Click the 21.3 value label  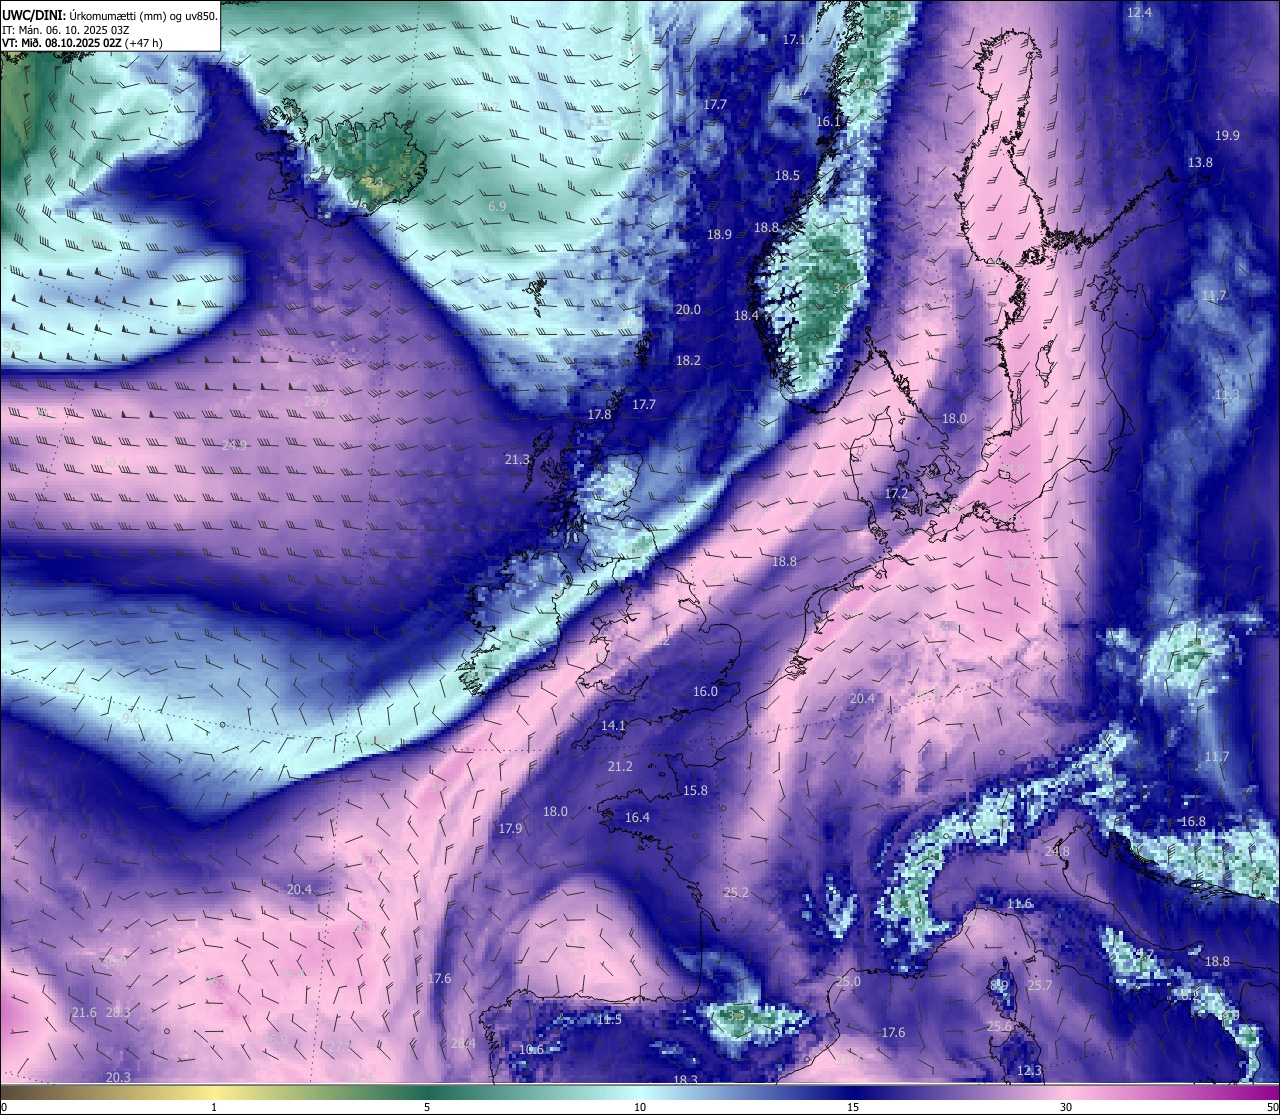tap(517, 460)
